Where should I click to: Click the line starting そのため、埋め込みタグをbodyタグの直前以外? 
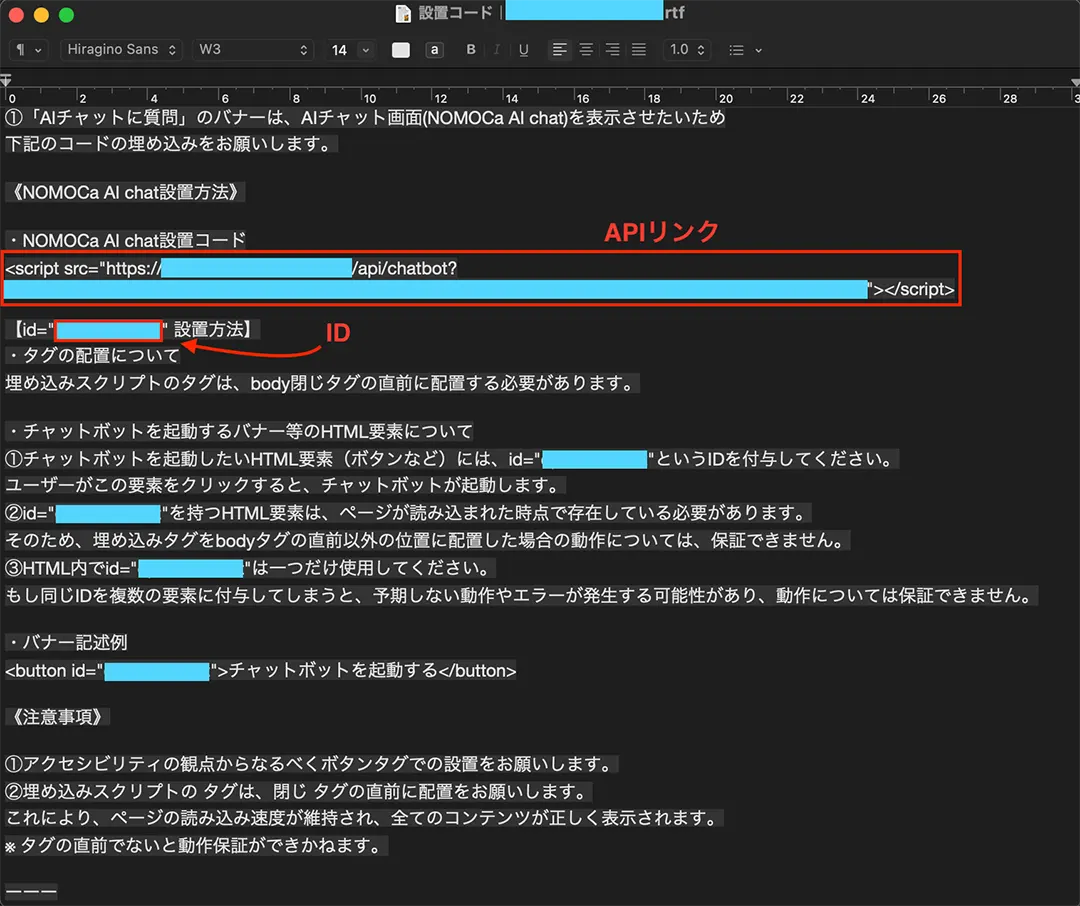coord(427,540)
